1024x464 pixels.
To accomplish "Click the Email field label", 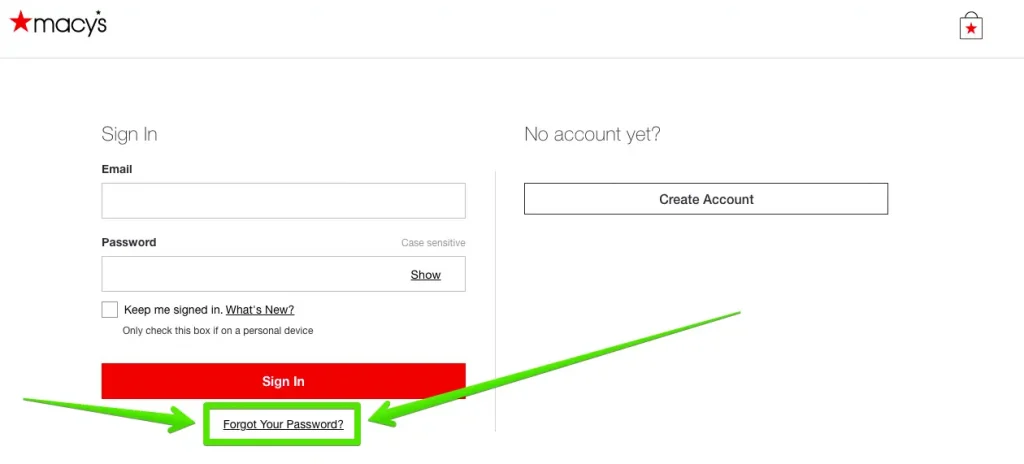I will (117, 169).
